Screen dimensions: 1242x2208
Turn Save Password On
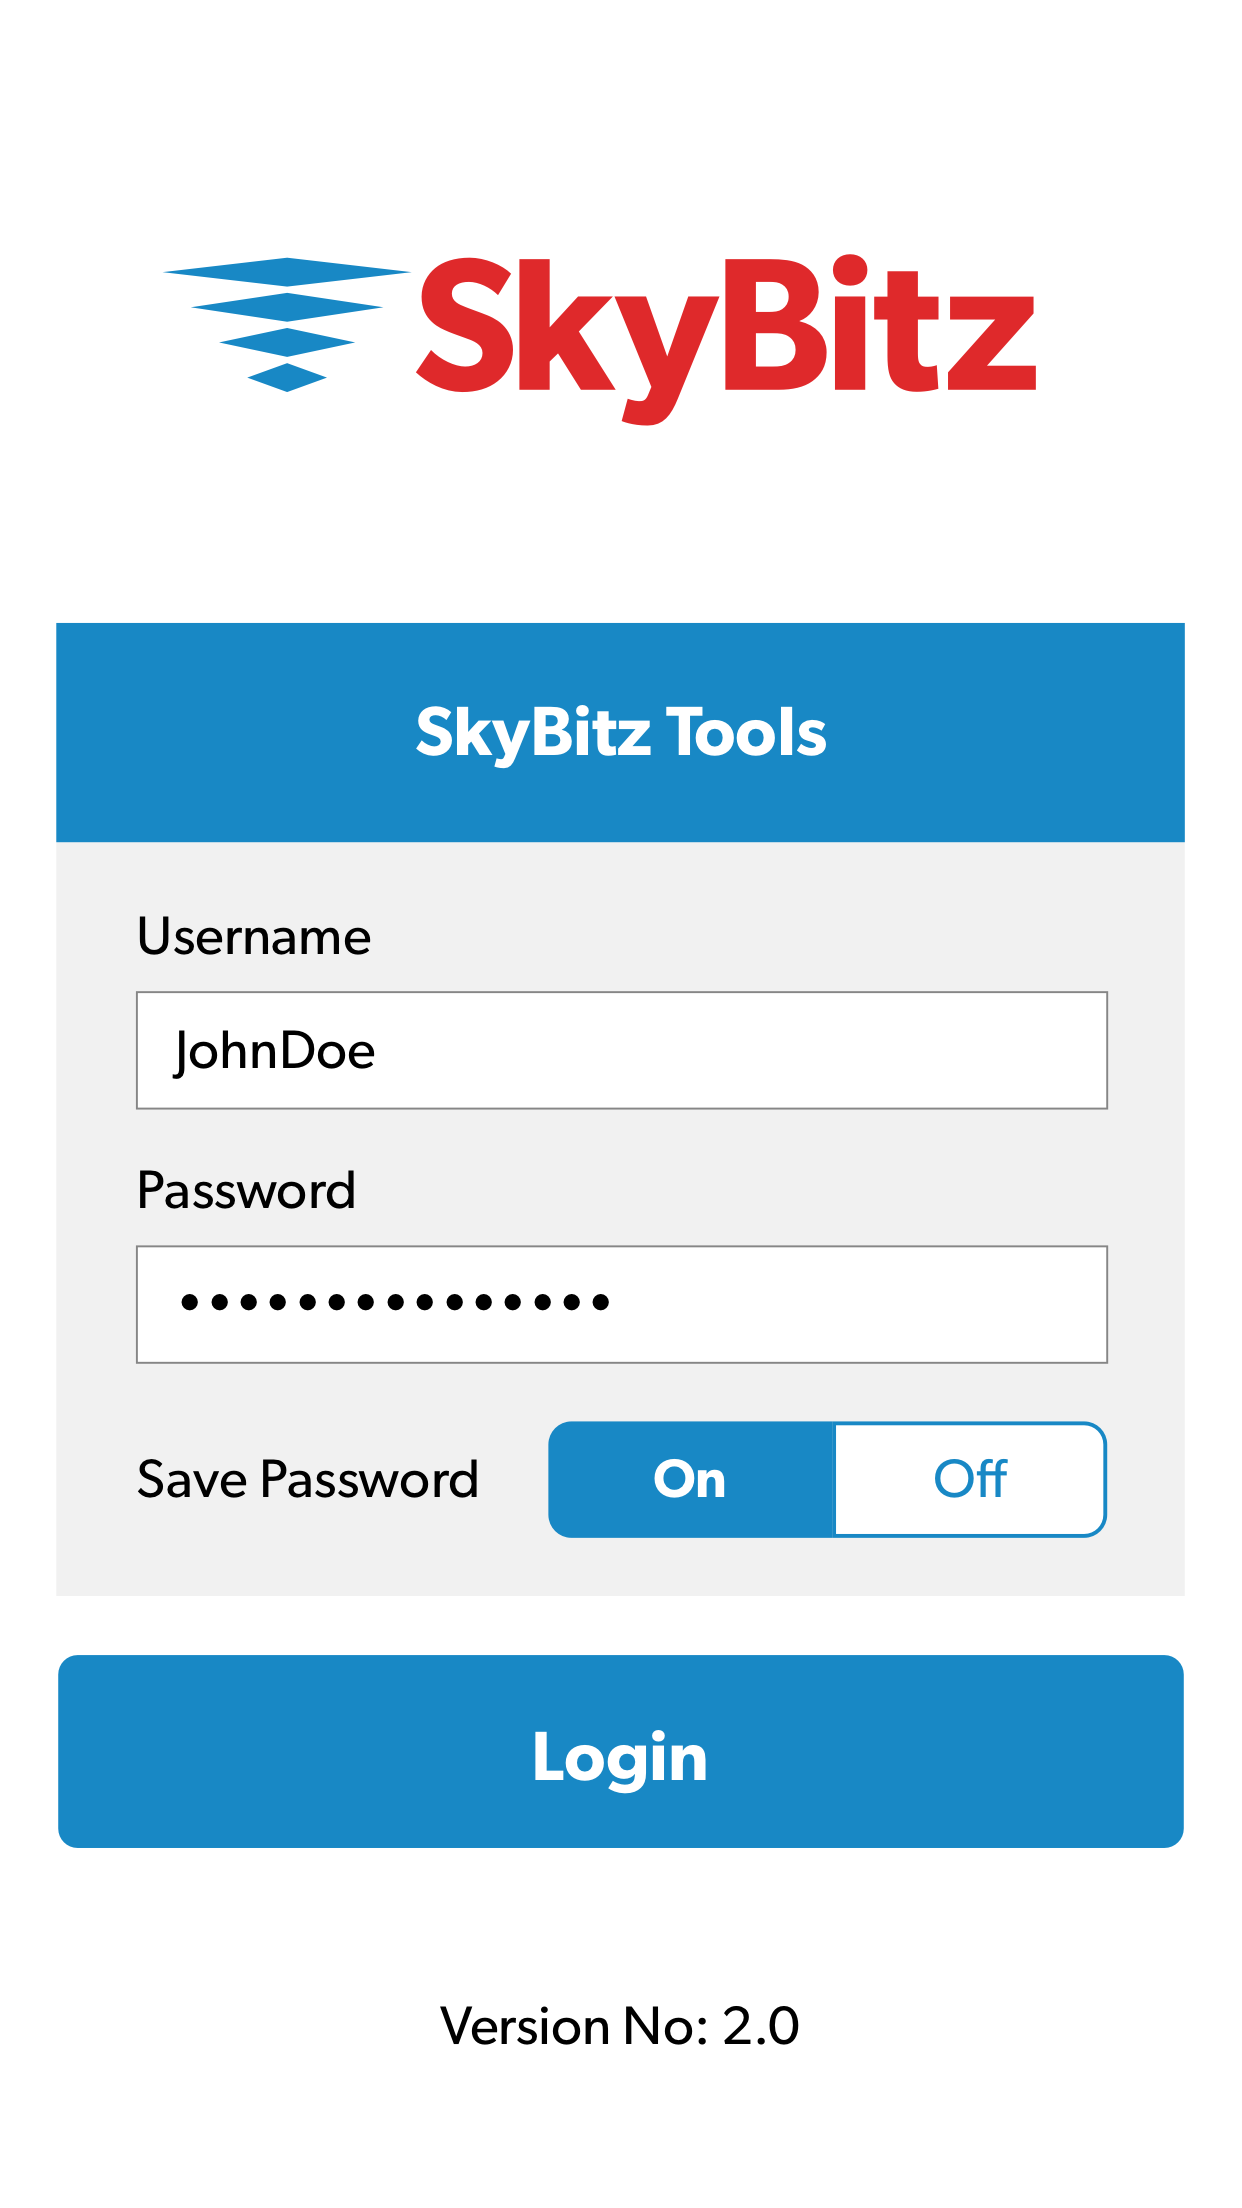[690, 1479]
